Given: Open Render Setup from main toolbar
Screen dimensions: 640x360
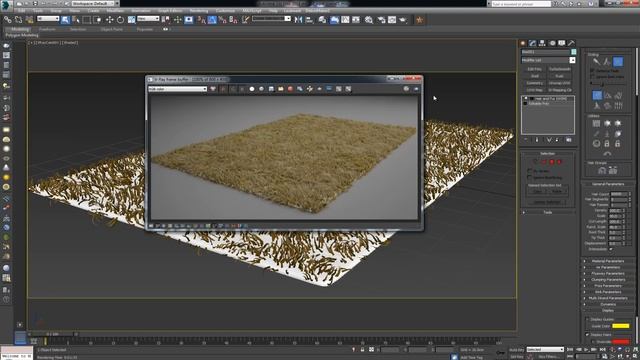Looking at the screenshot, I should 381,20.
